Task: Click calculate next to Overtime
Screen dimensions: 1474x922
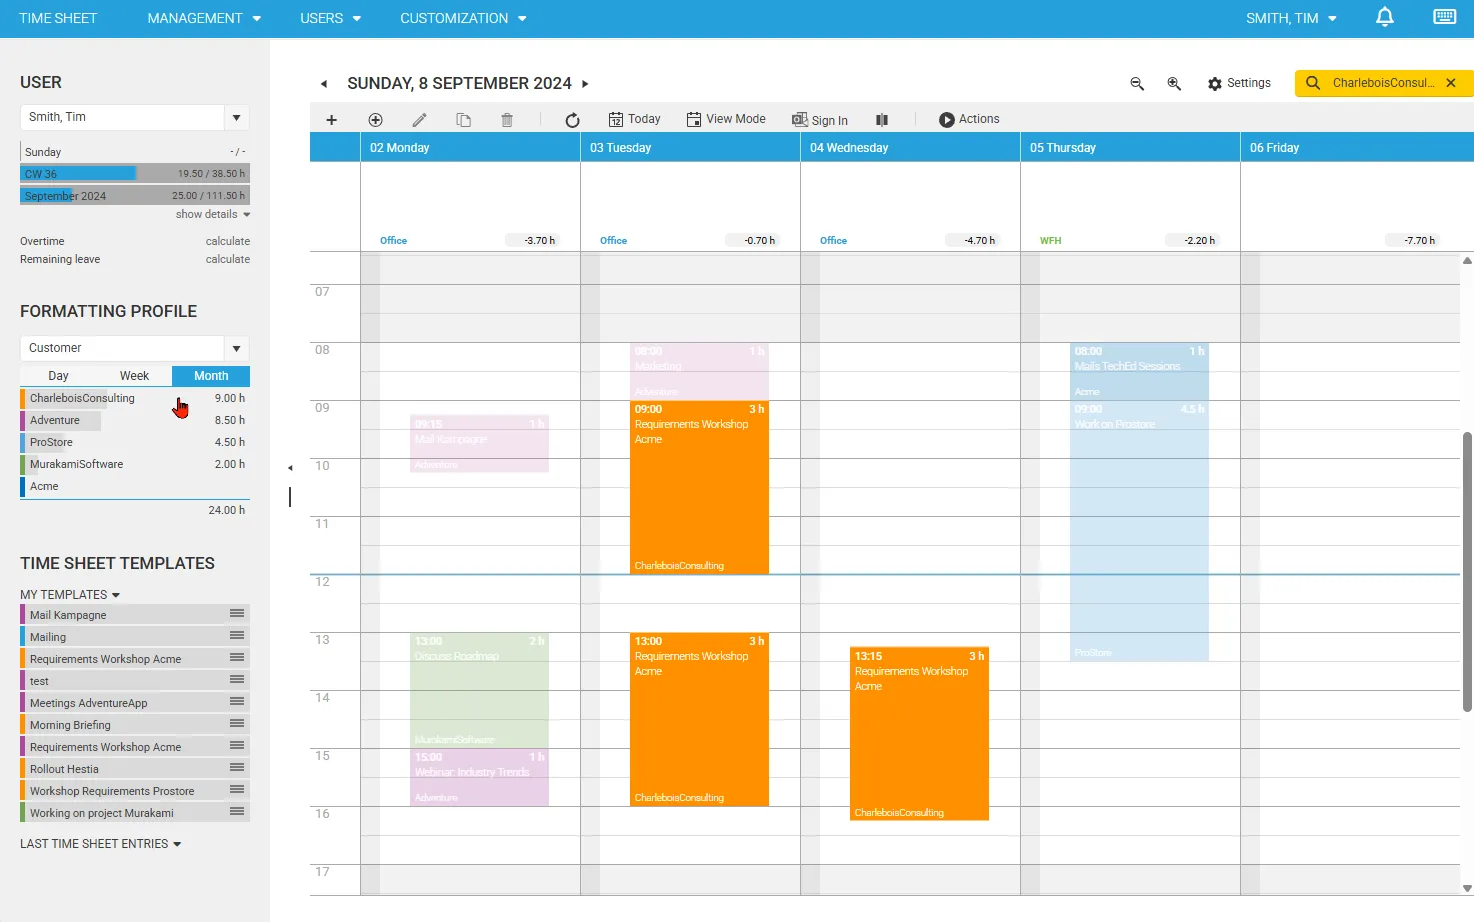Action: (x=227, y=240)
